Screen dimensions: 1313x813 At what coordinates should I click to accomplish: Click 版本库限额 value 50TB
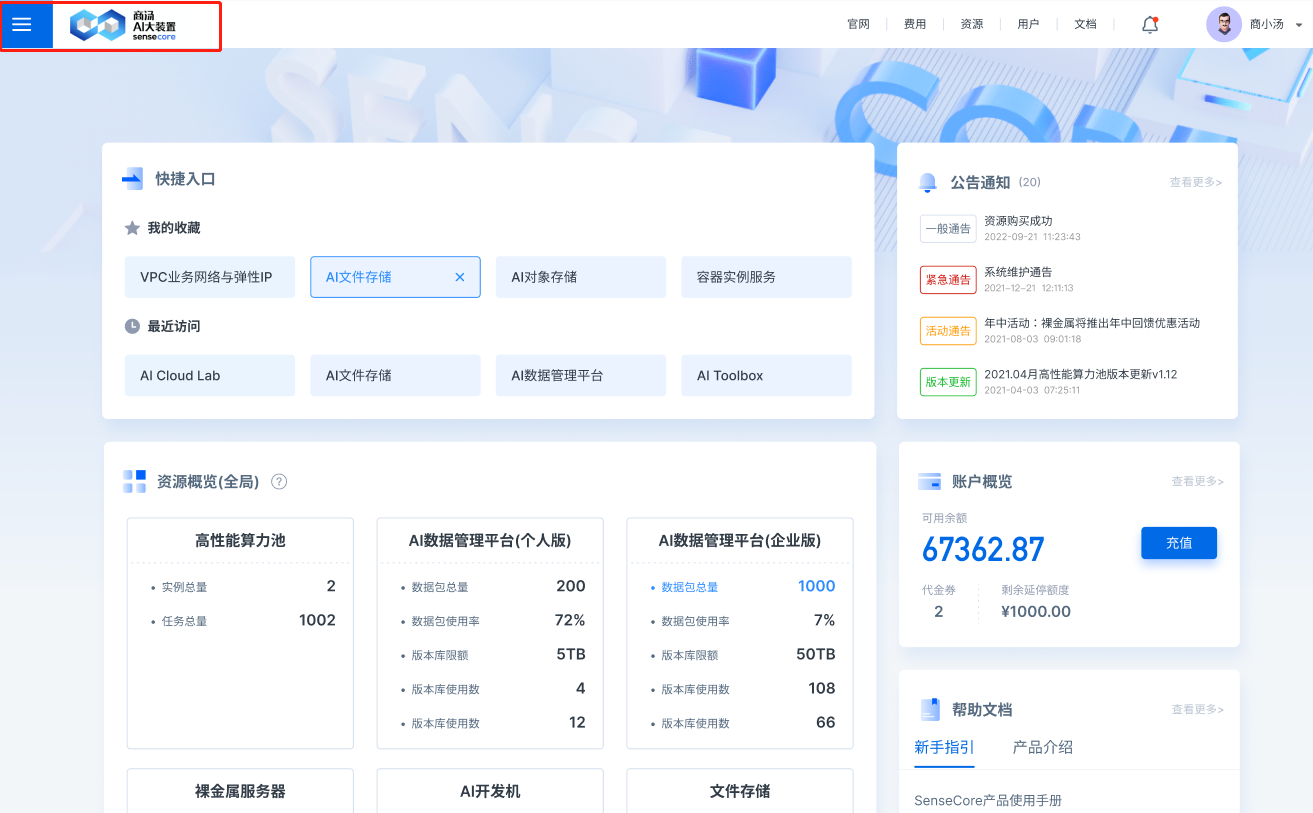[816, 654]
